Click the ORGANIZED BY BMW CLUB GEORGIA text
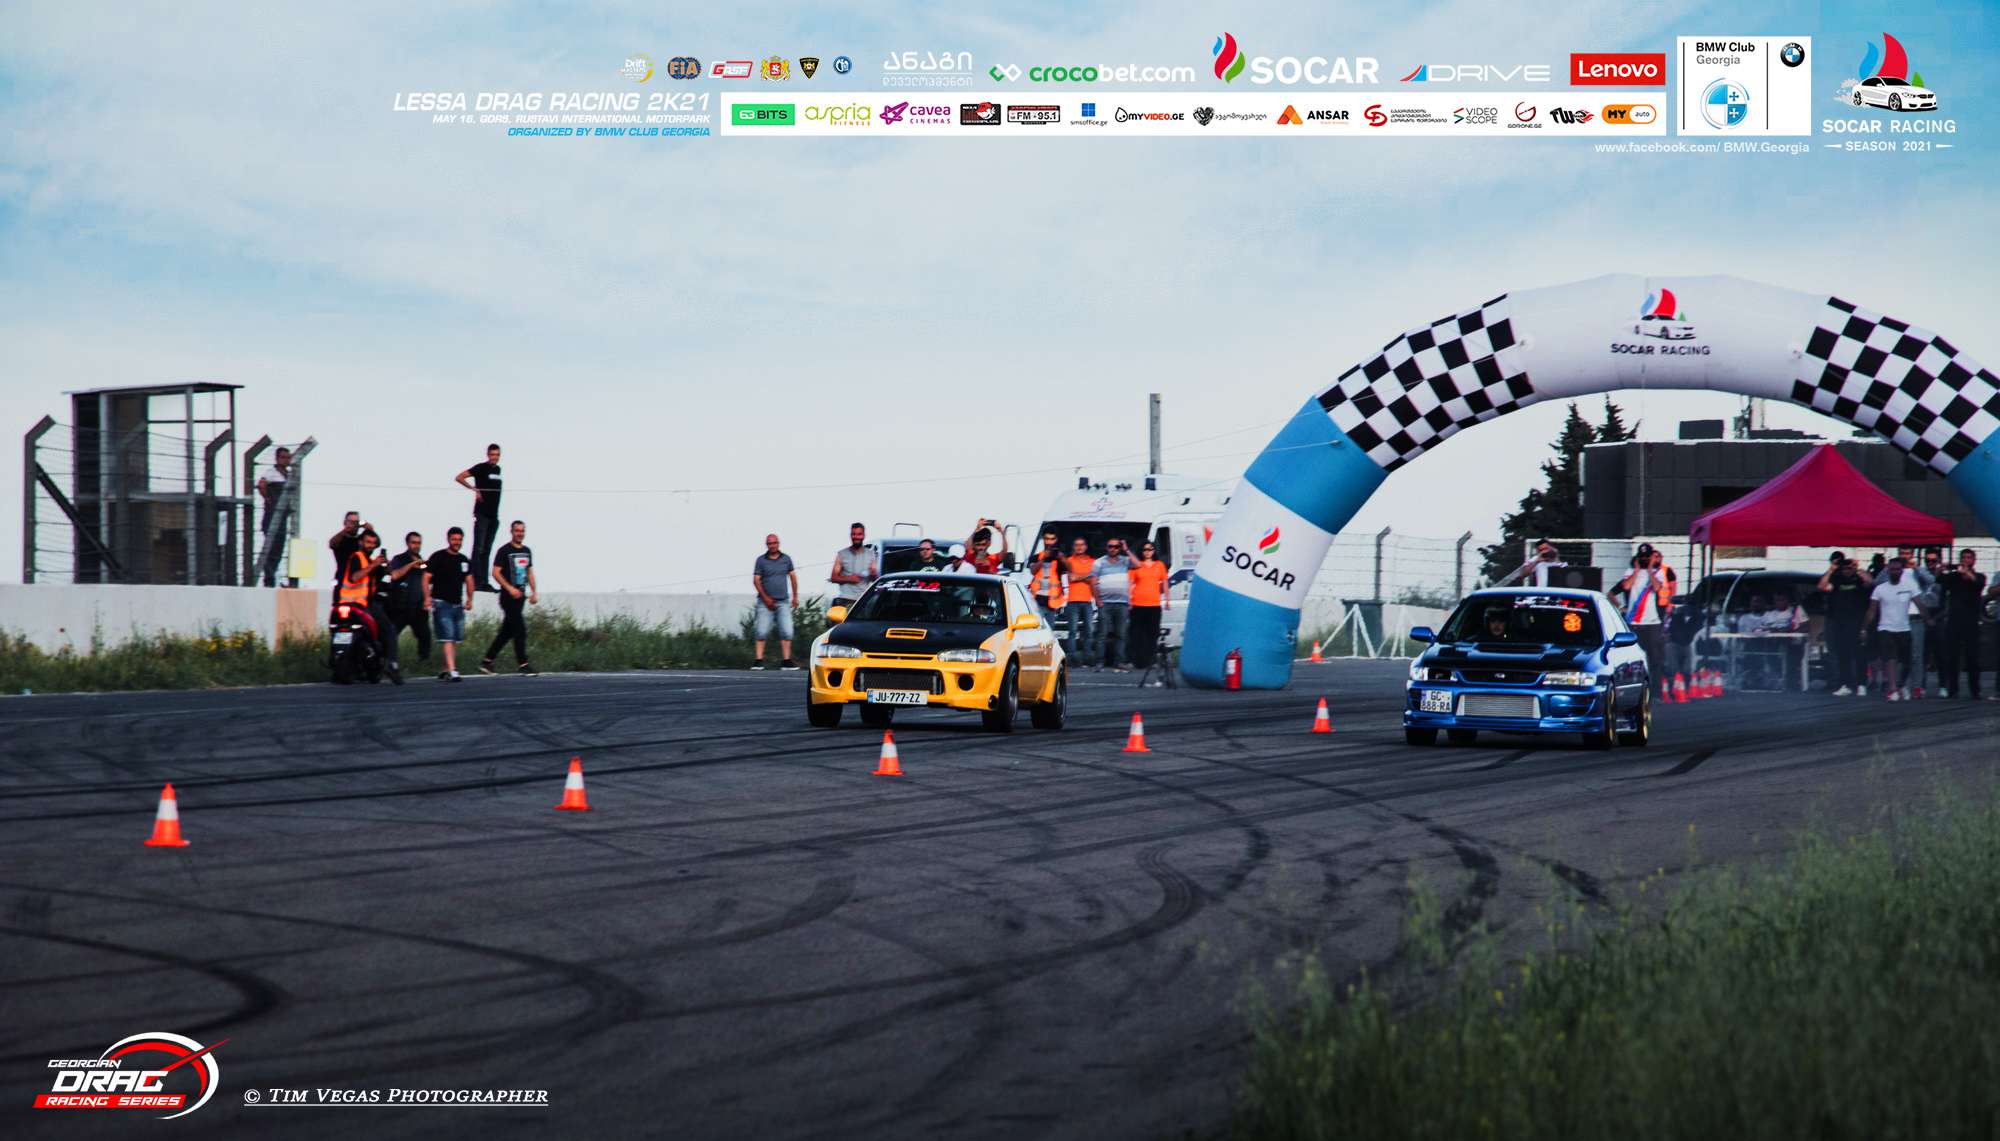The width and height of the screenshot is (2000, 1141). pos(608,132)
